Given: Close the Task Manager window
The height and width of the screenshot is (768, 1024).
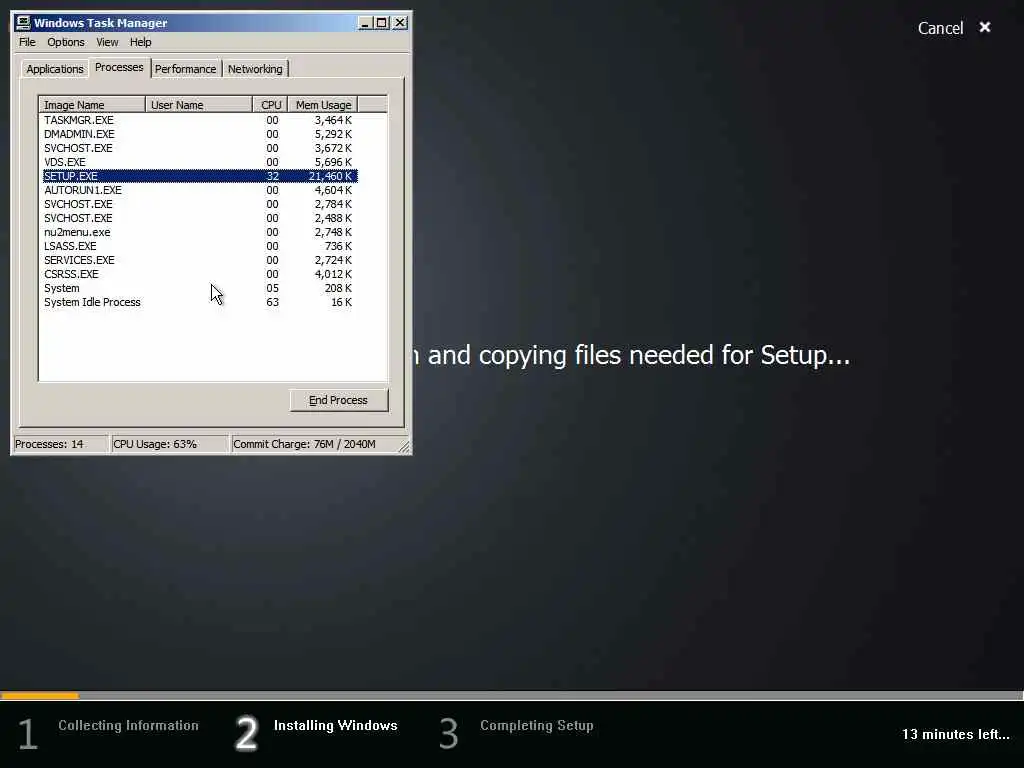Looking at the screenshot, I should pos(400,23).
